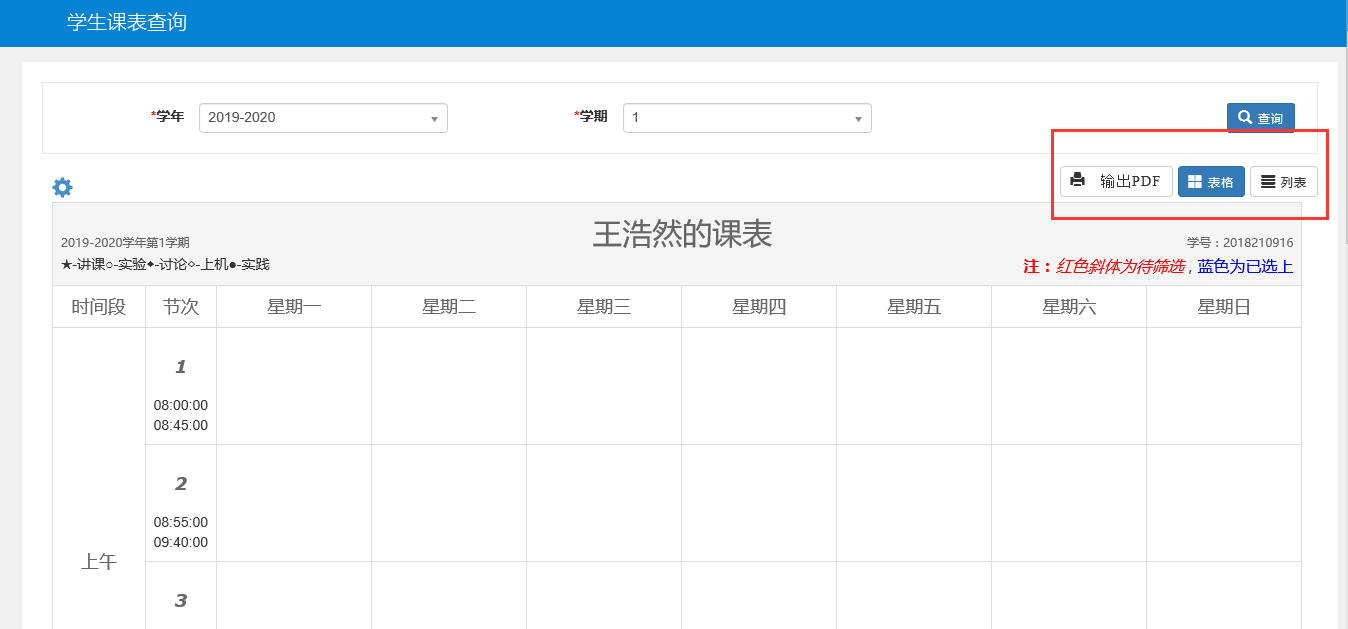Select the 星期一 column header
1348x629 pixels.
tap(294, 307)
